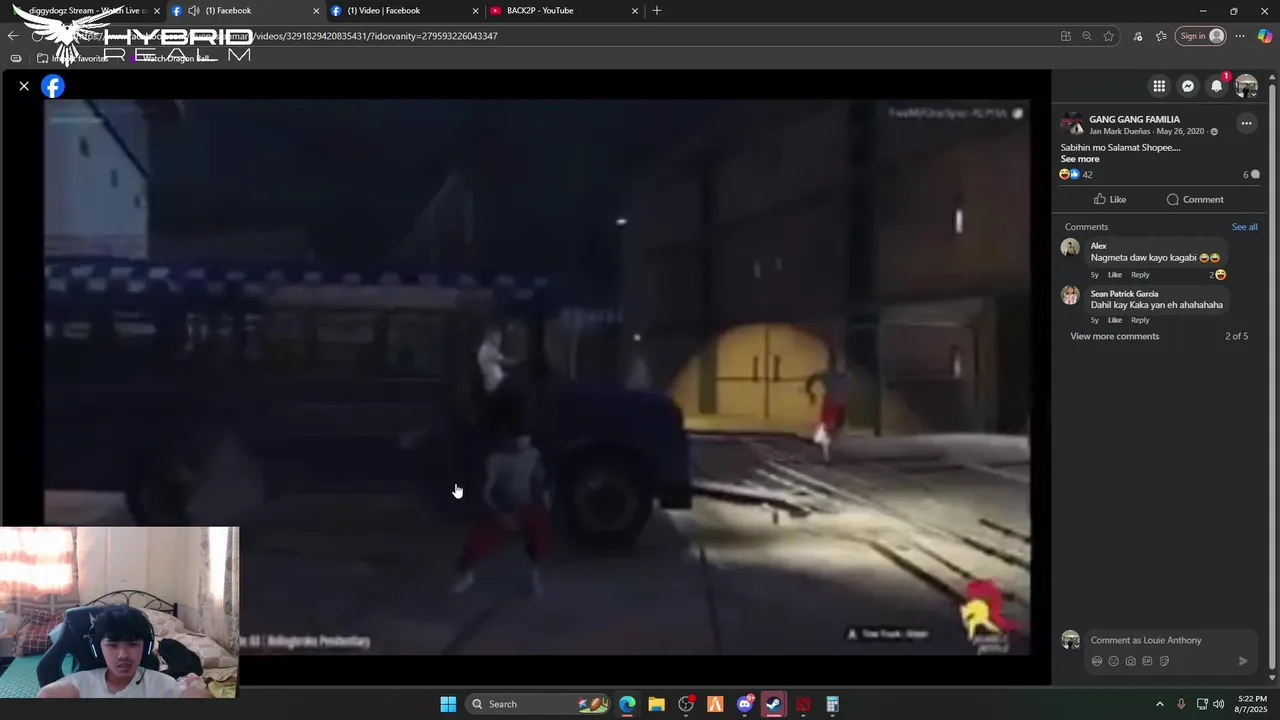The image size is (1280, 720).
Task: Open the notifications bell
Action: click(x=1217, y=86)
